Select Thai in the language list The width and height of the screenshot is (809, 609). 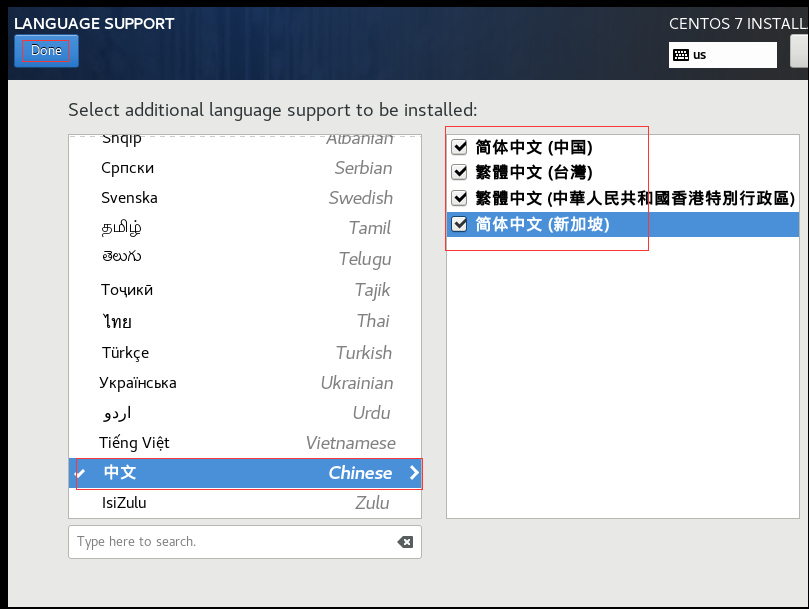(x=245, y=321)
